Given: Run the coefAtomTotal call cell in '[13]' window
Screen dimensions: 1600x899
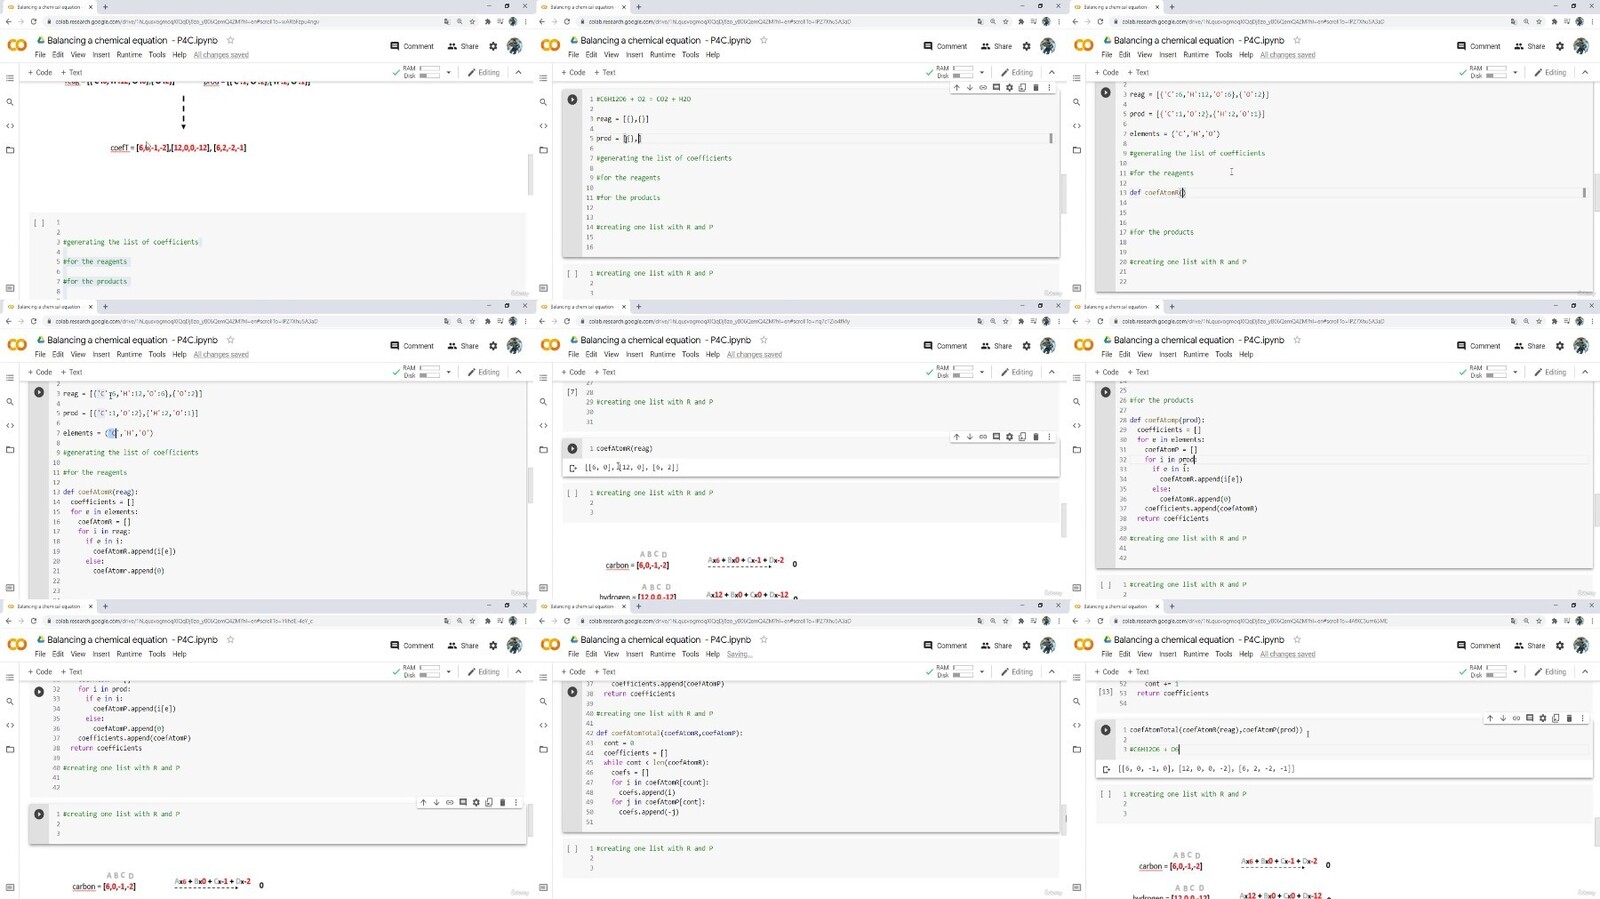Looking at the screenshot, I should pyautogui.click(x=1105, y=730).
